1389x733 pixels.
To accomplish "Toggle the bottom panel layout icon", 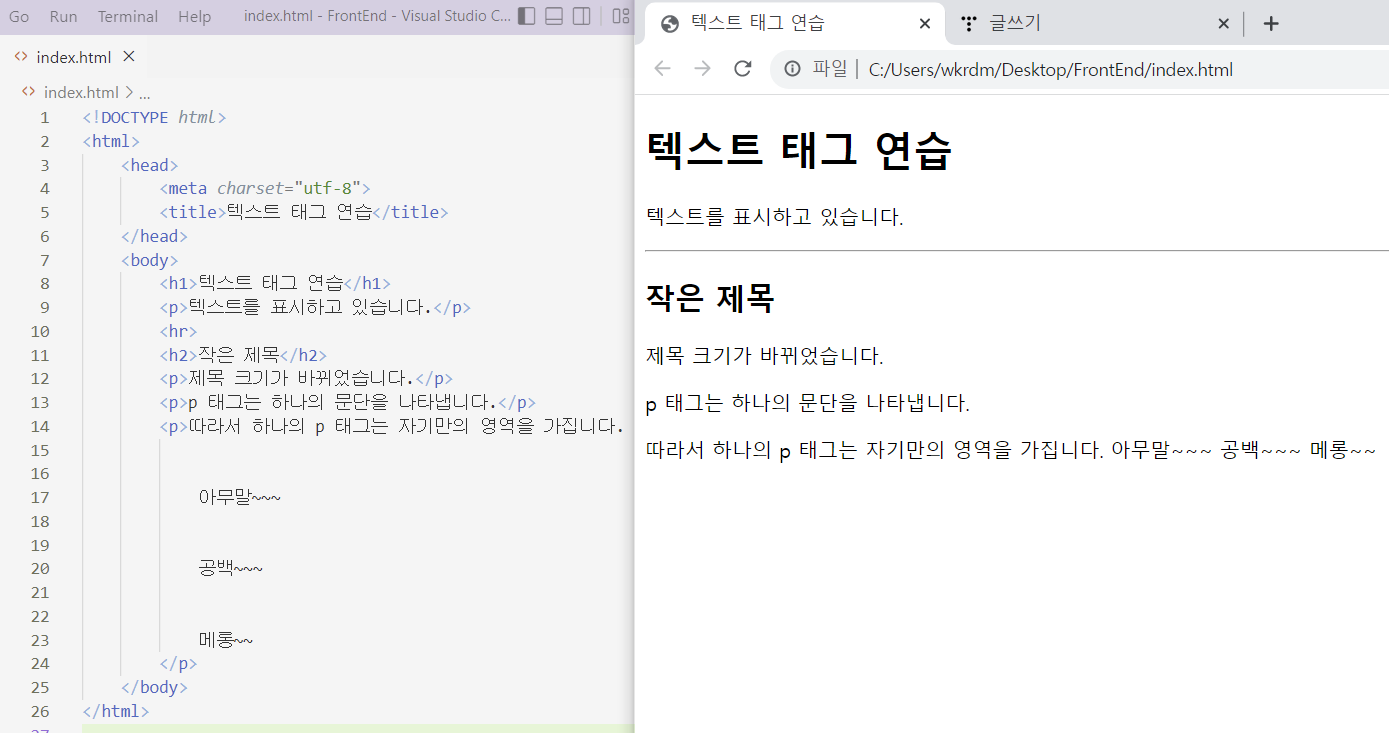I will coord(554,16).
